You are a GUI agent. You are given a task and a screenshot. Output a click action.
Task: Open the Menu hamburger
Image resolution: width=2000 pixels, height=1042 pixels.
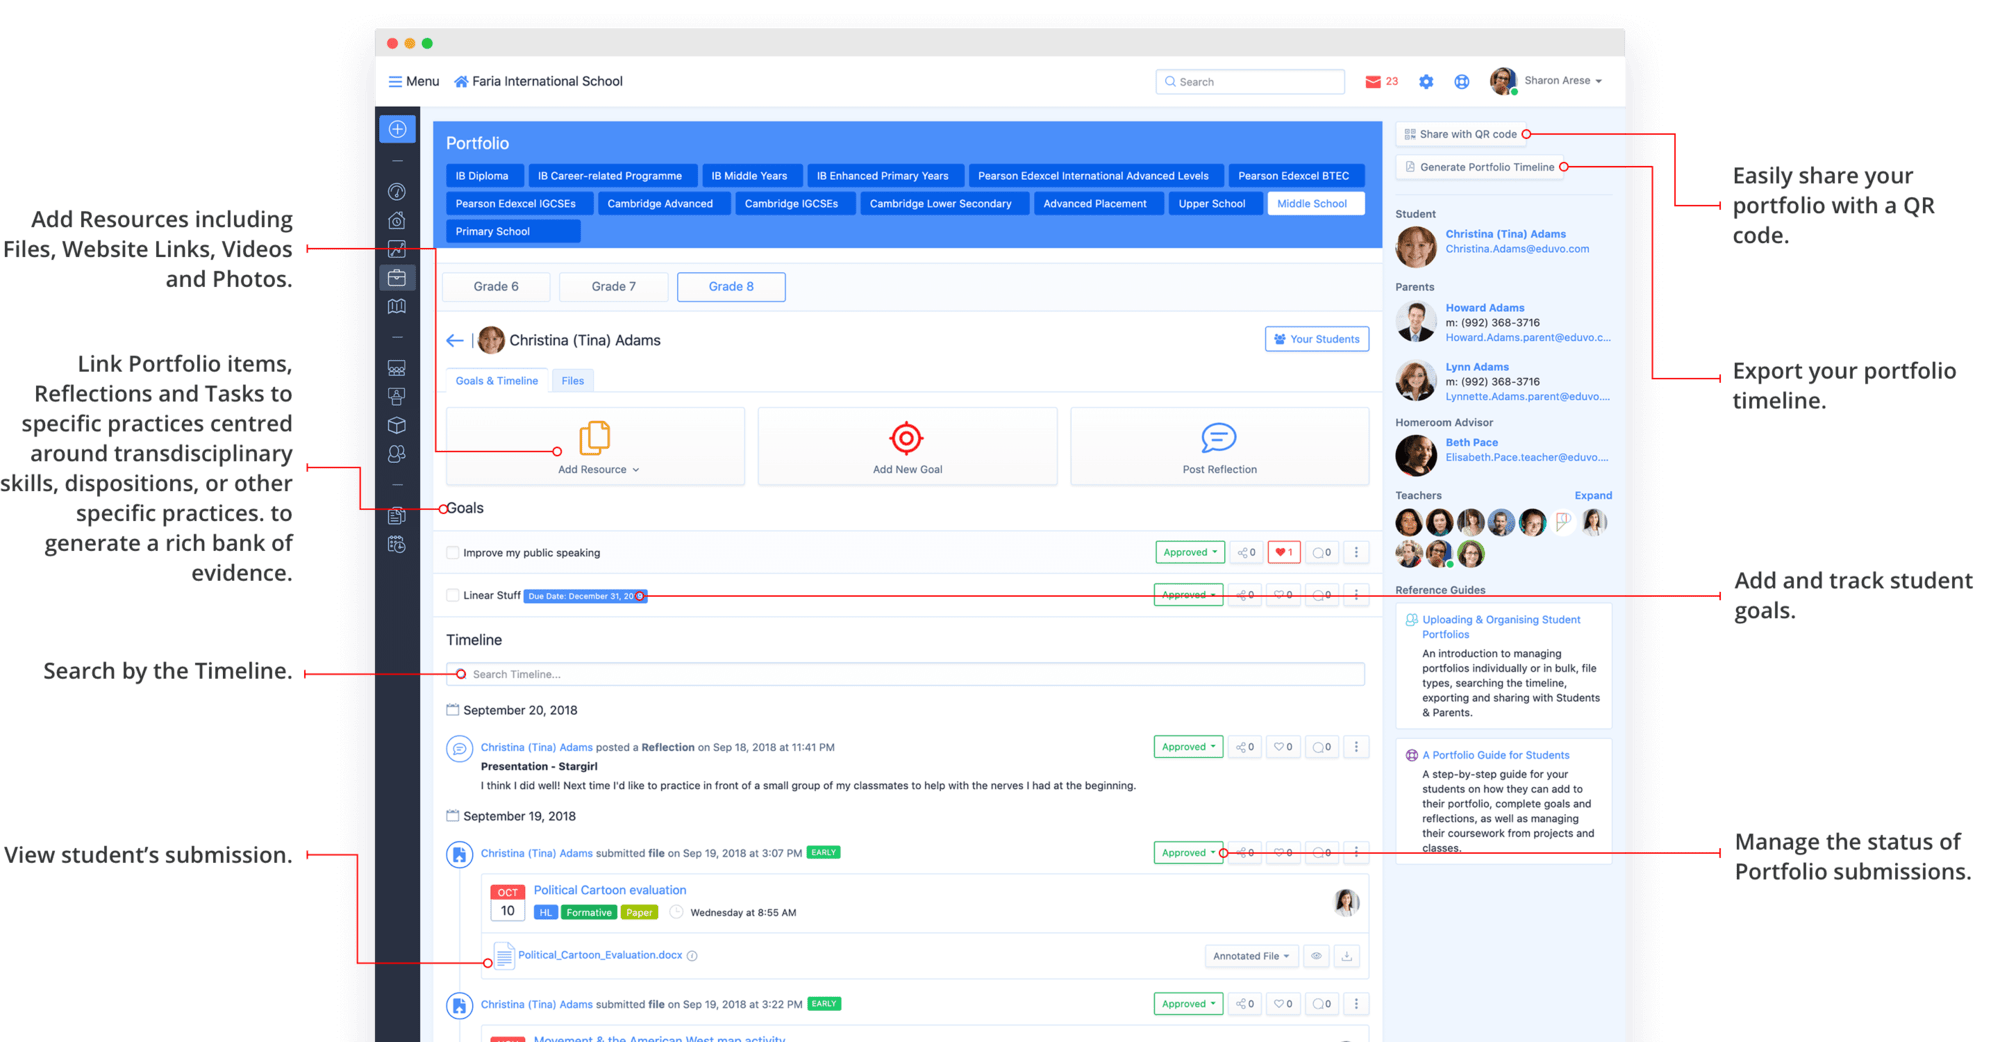click(x=413, y=82)
